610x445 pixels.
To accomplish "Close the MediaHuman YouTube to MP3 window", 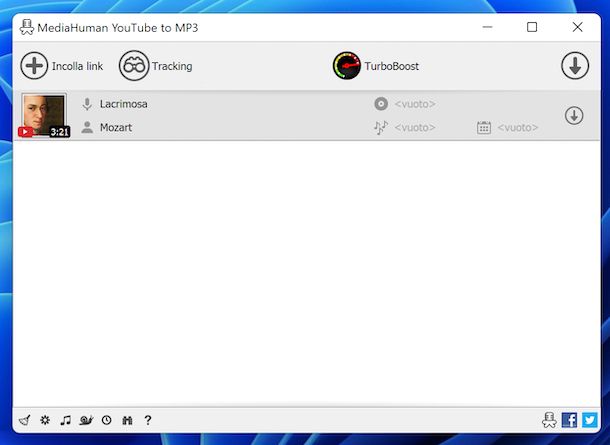I will pyautogui.click(x=578, y=27).
